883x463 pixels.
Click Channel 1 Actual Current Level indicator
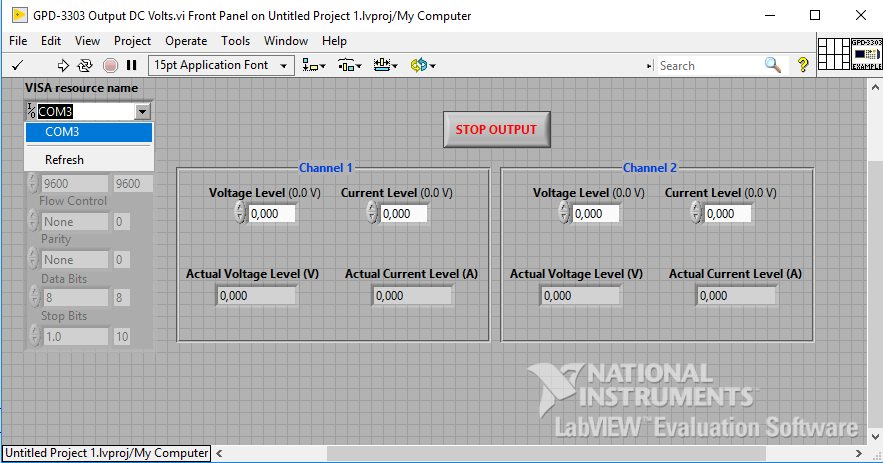pyautogui.click(x=412, y=296)
